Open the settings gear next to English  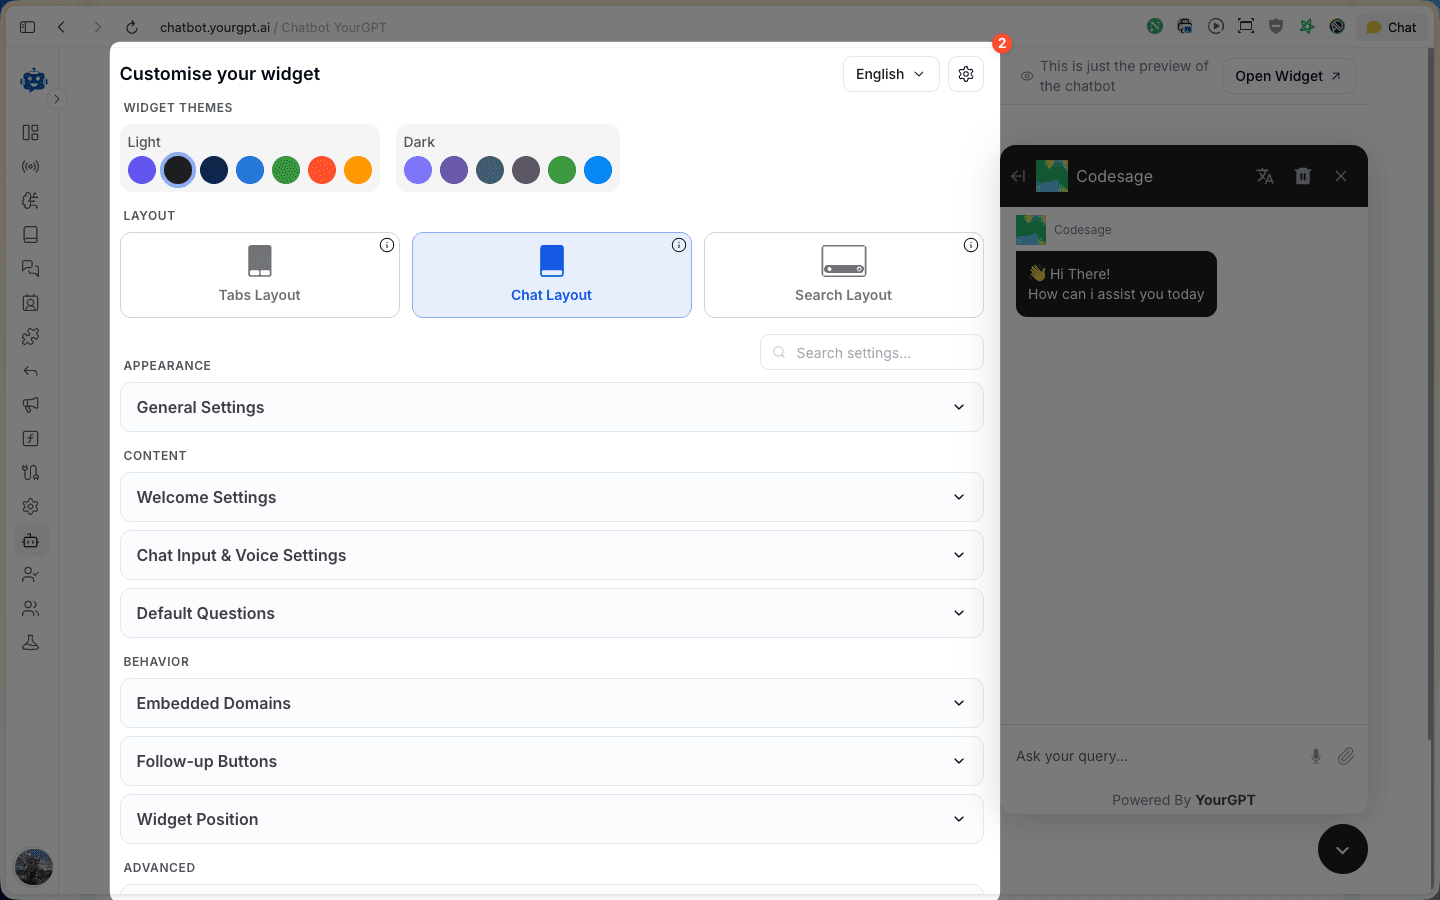tap(965, 73)
